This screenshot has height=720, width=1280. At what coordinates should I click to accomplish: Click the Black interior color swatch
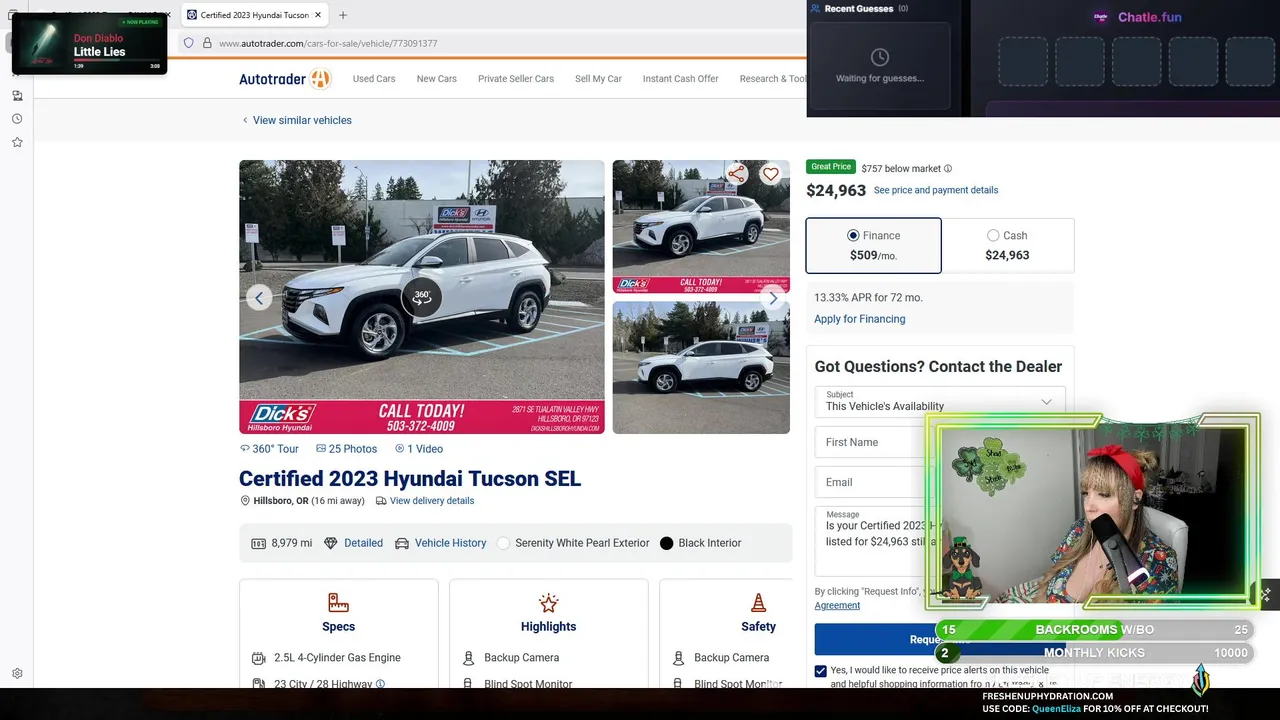[x=667, y=543]
